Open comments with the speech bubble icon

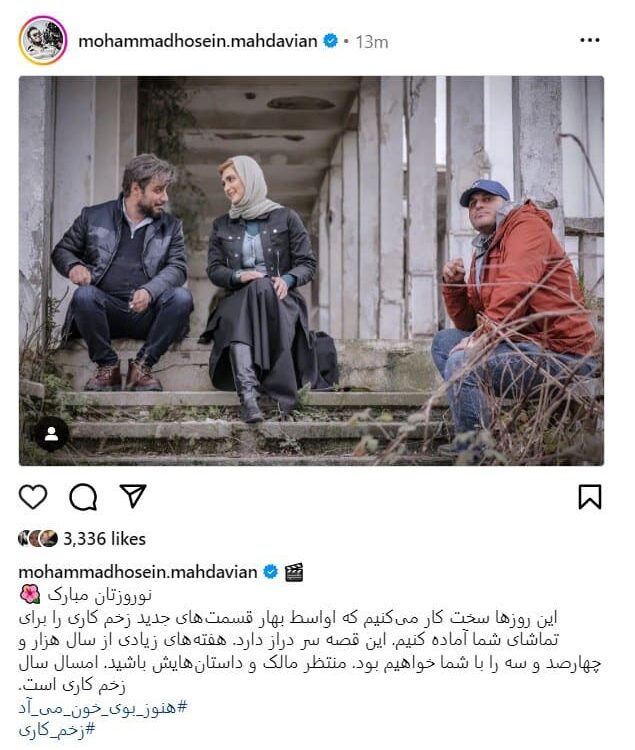point(83,497)
